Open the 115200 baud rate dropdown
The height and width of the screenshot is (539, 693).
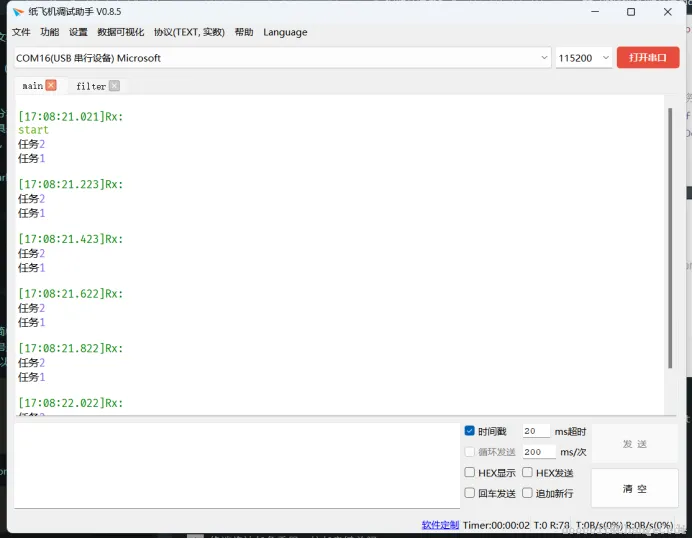coord(583,58)
